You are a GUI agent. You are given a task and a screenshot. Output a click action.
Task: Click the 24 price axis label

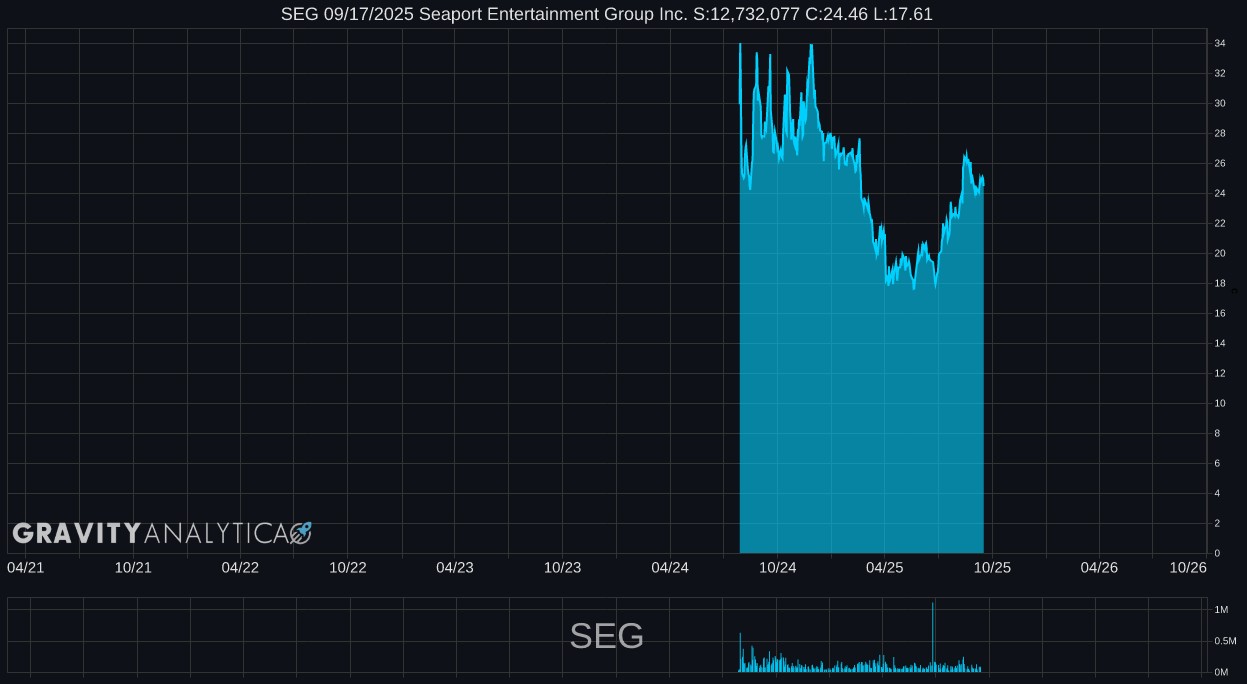[x=1220, y=193]
